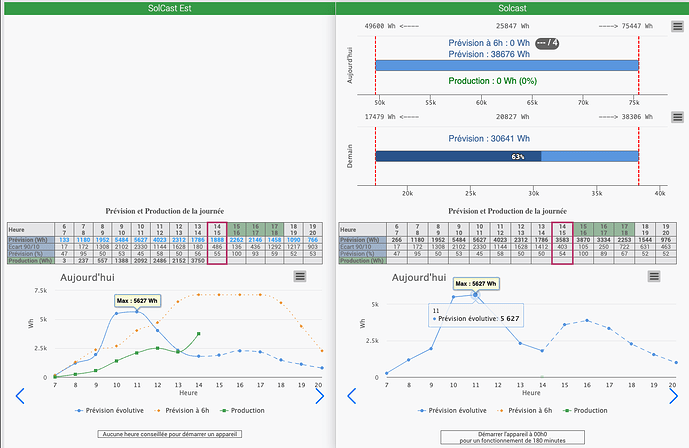Click the 63% Demain forecast progress bar
Viewport: 689px width, 448px height.
tap(505, 156)
